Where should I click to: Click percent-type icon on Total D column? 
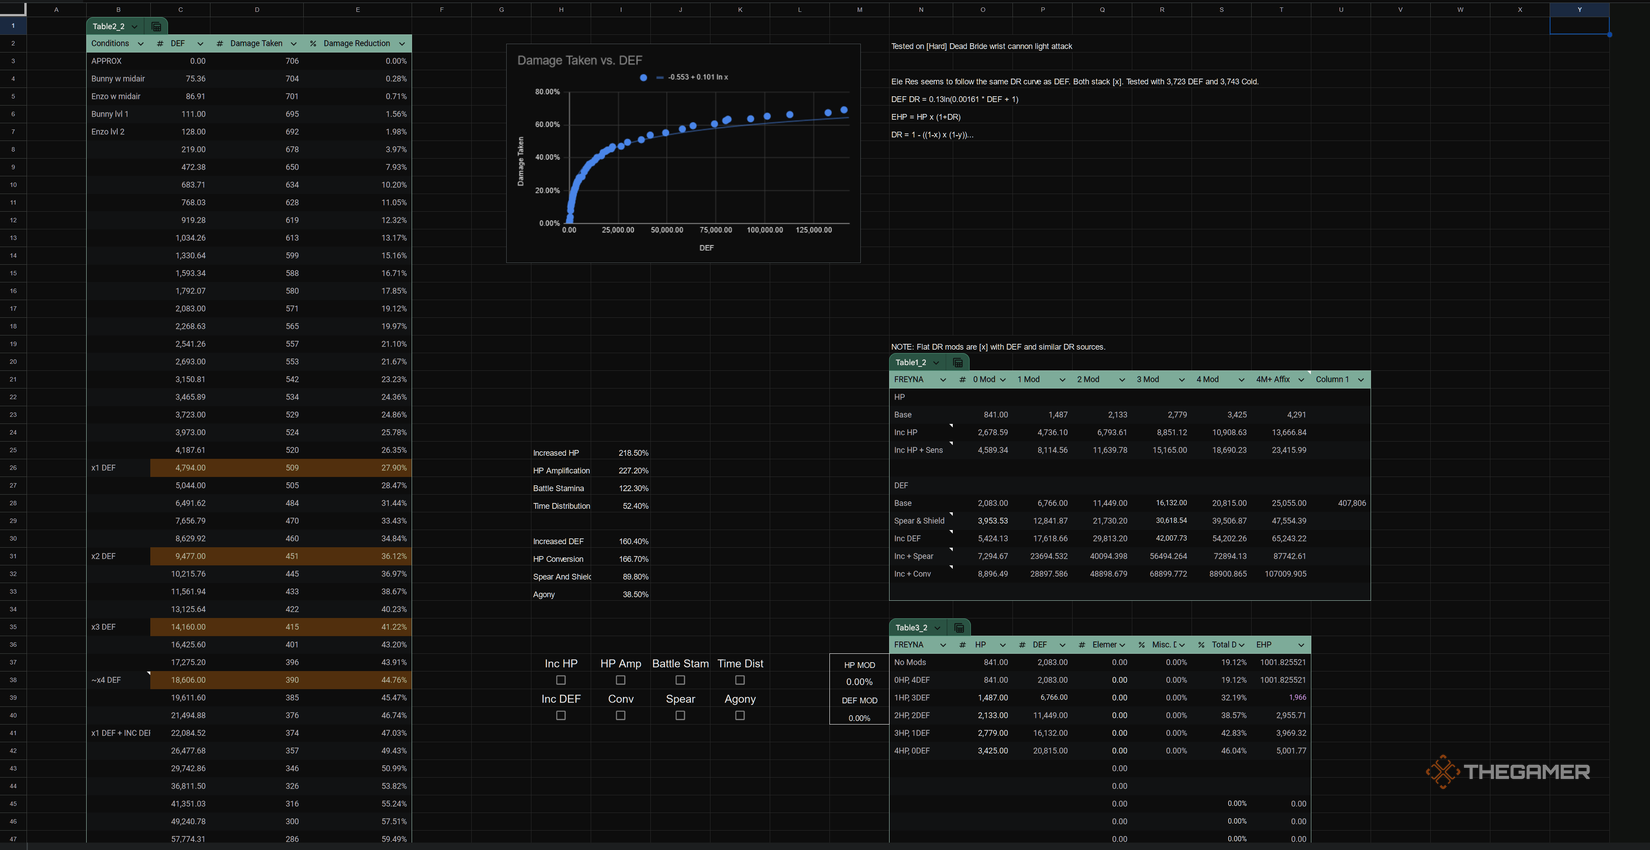(x=1201, y=645)
